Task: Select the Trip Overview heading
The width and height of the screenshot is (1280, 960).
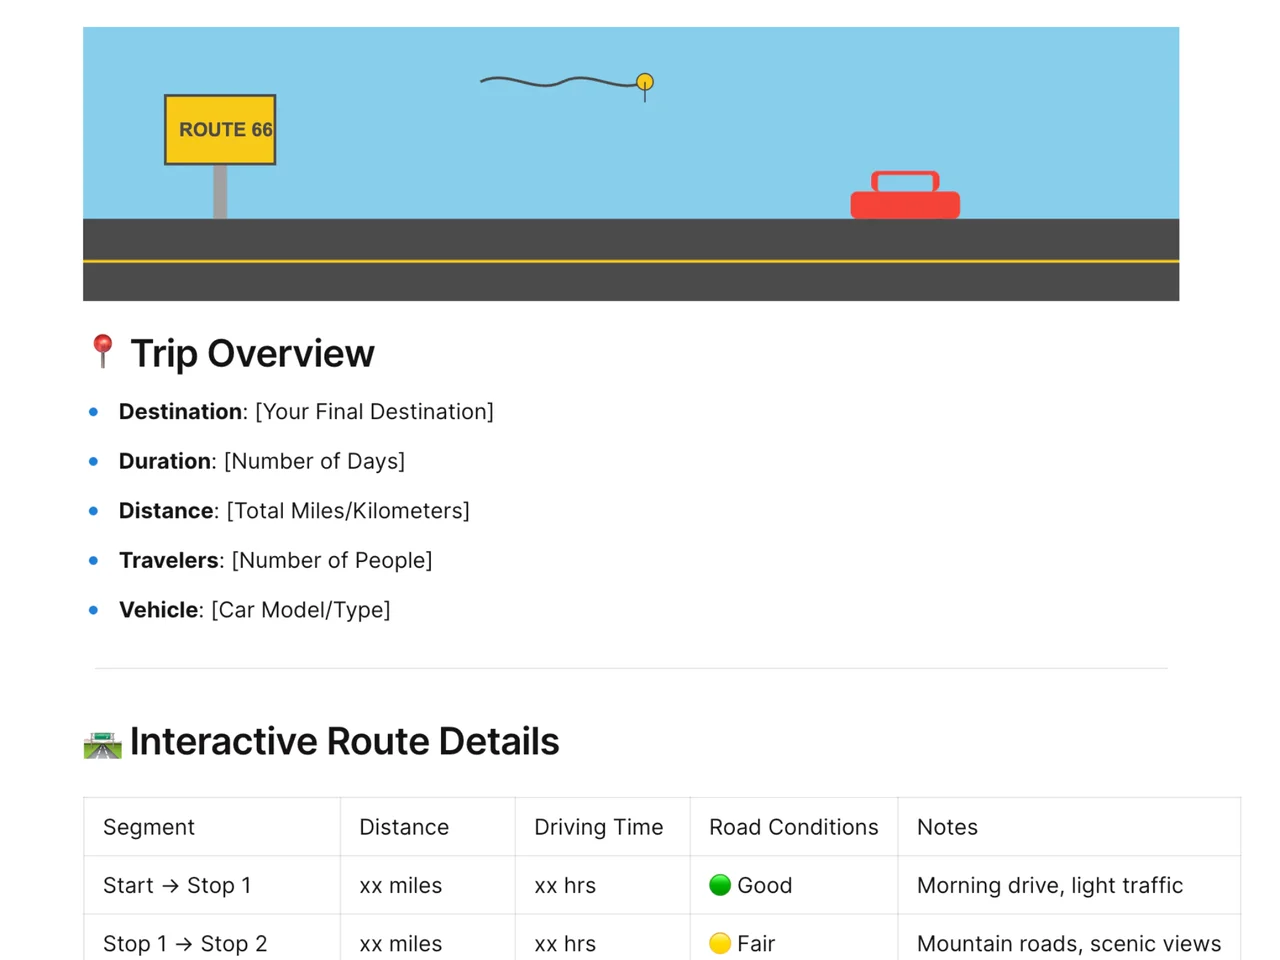Action: coord(252,353)
